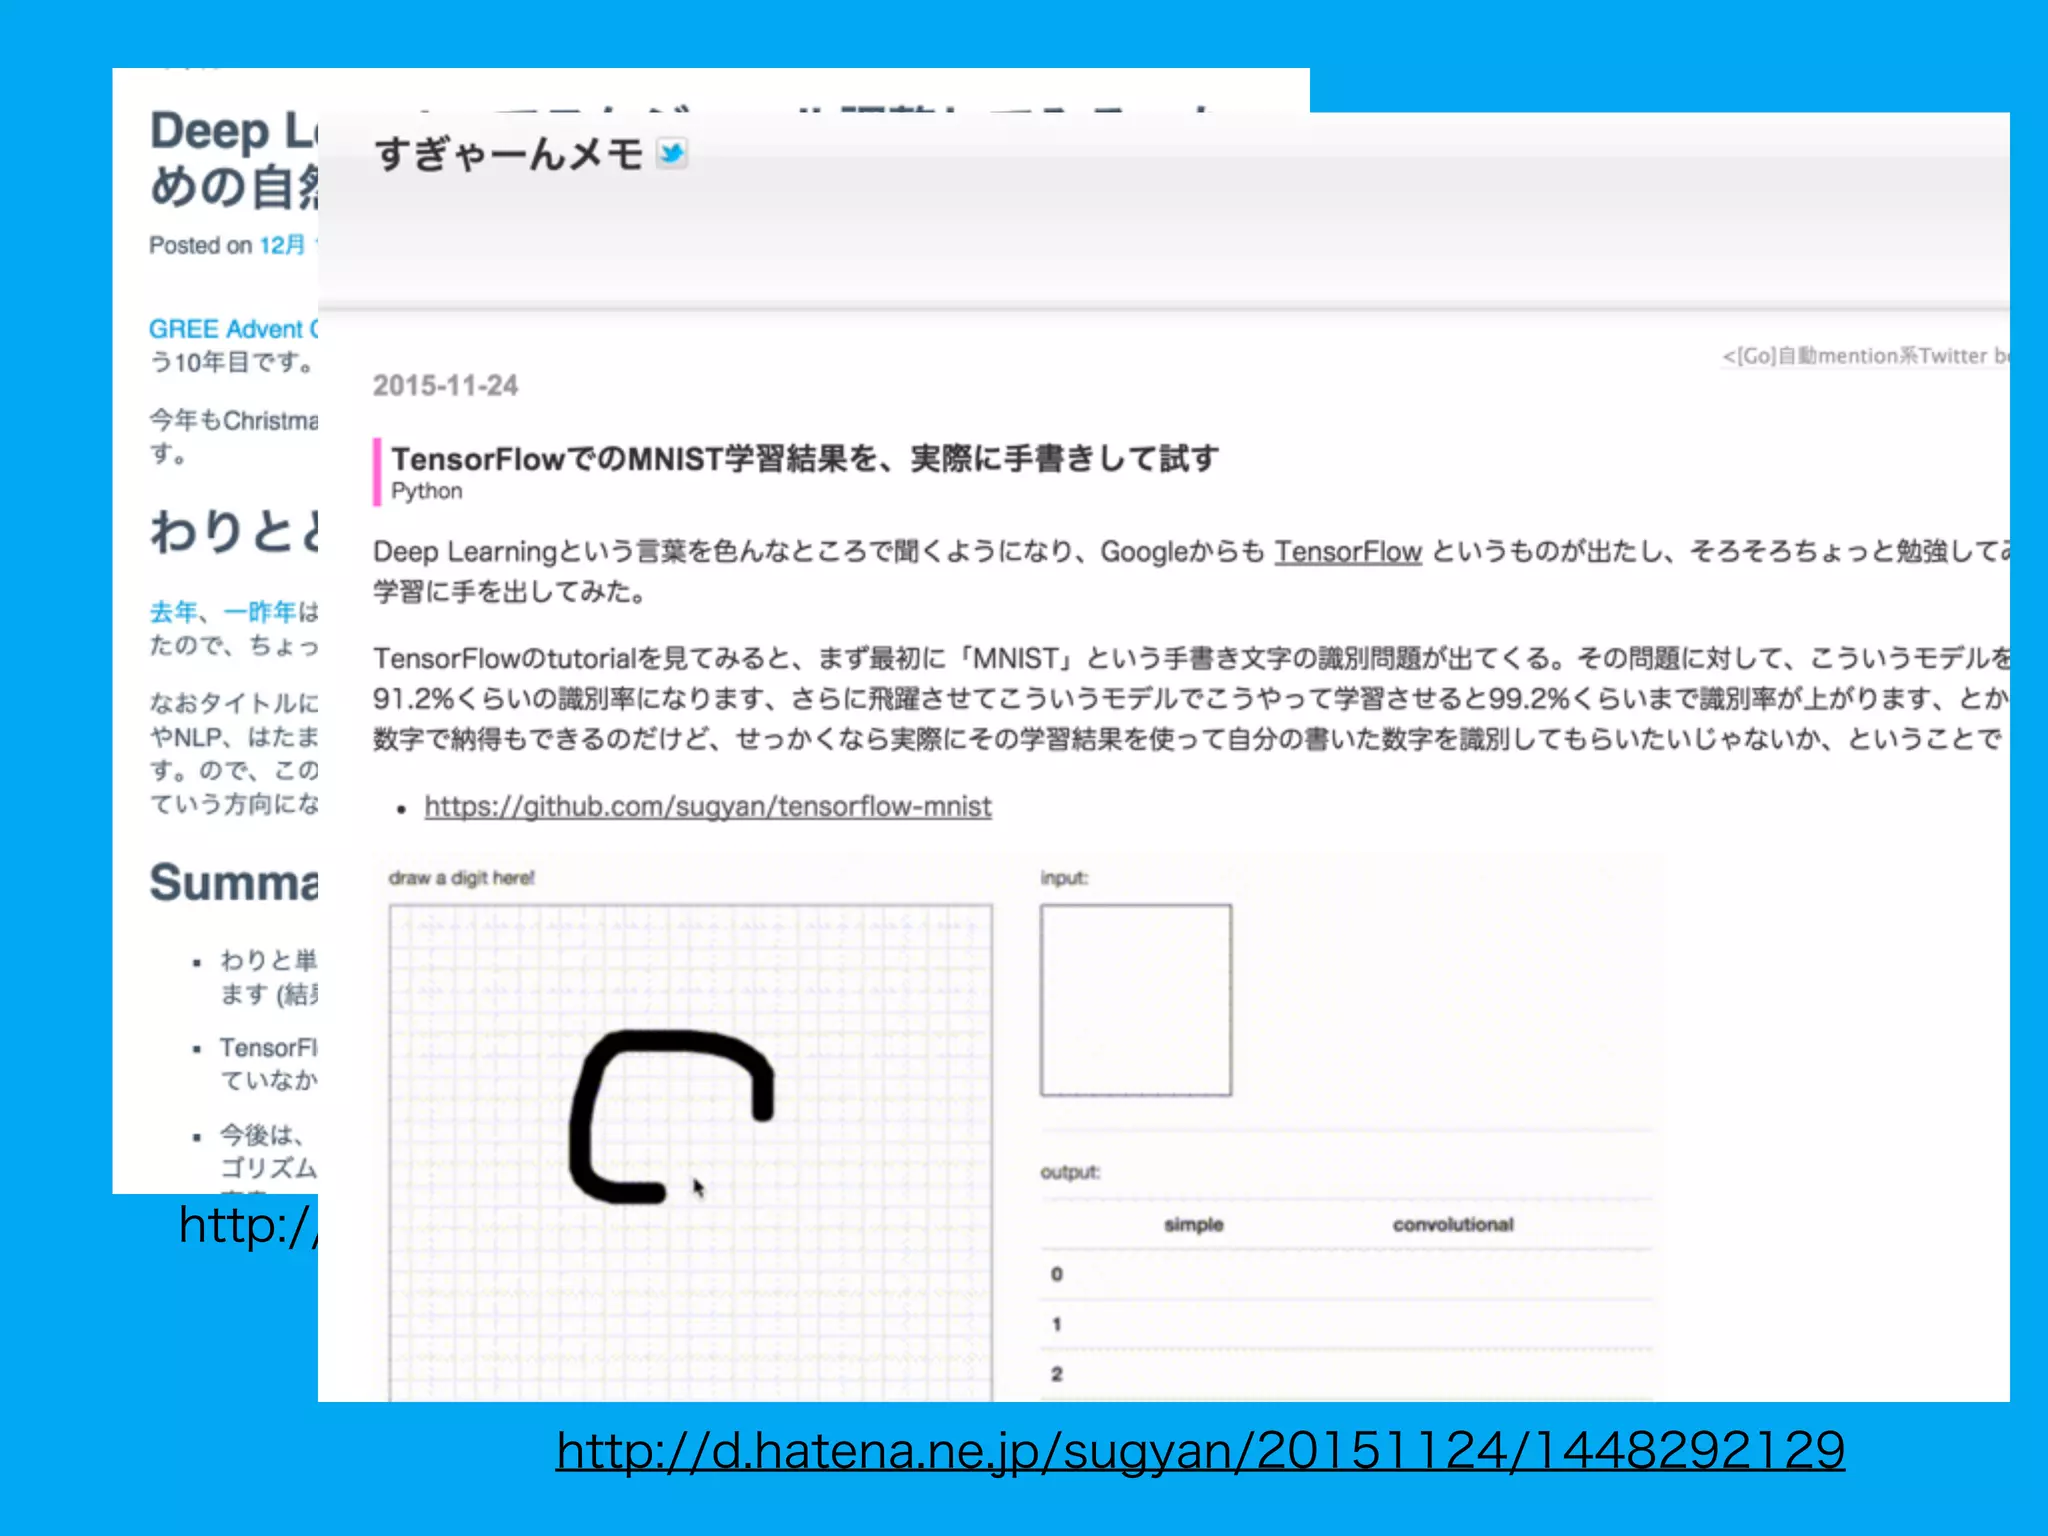Click the empty input preview box
The width and height of the screenshot is (2048, 1536).
coord(1136,1000)
